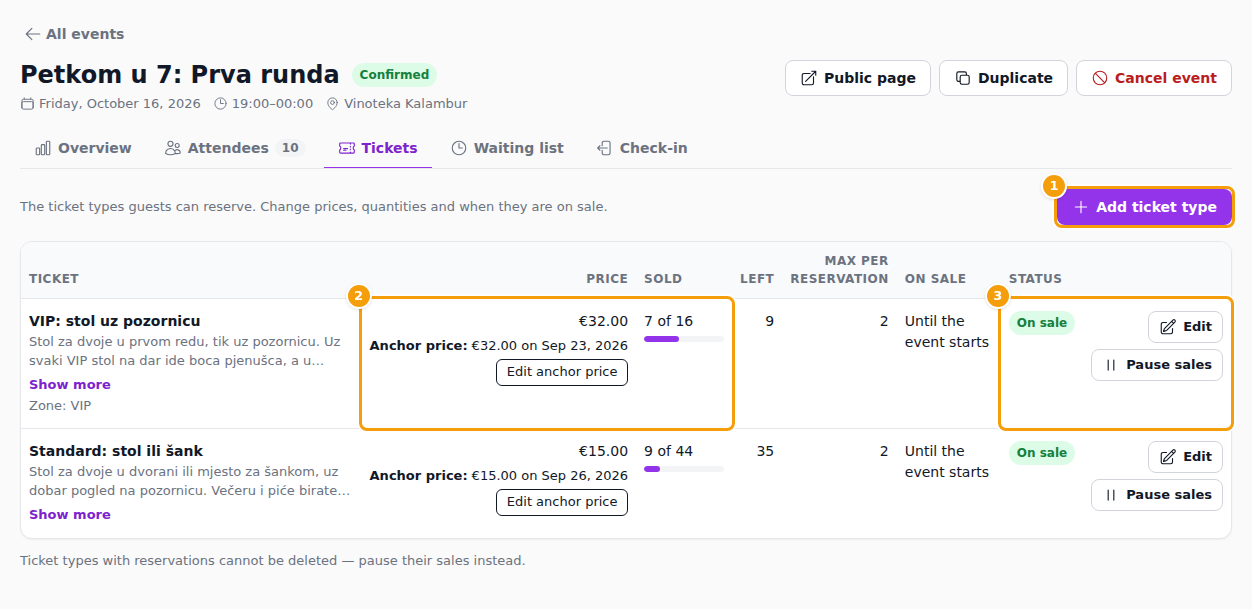Click the 9 of 44 sold value
Viewport: 1252px width, 609px height.
pyautogui.click(x=668, y=451)
